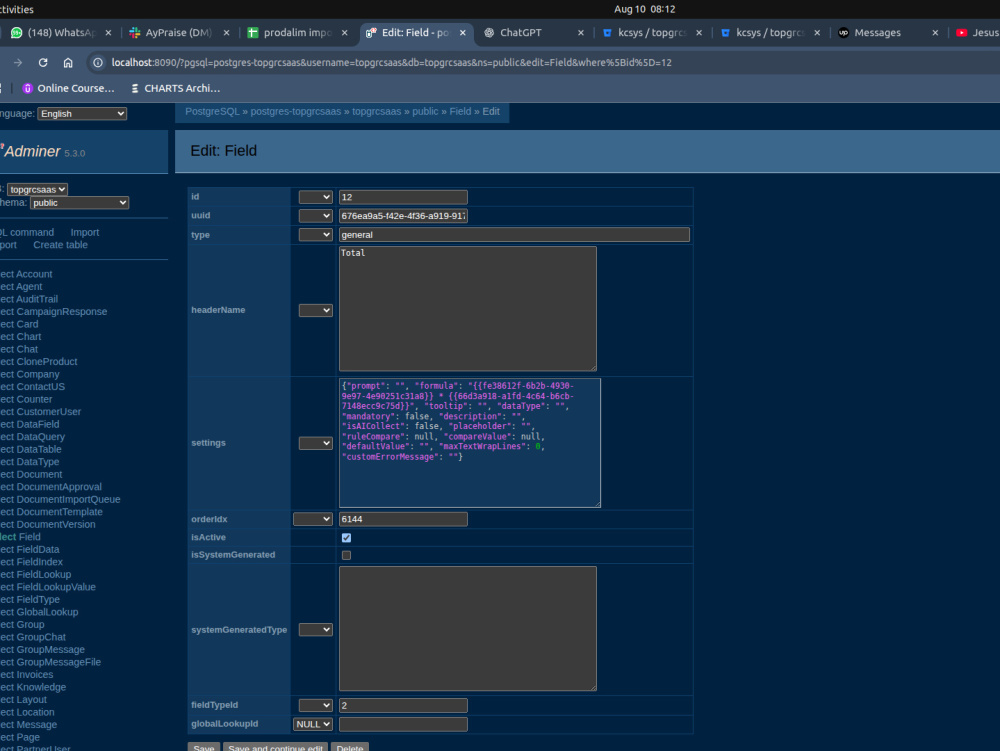This screenshot has height=751, width=1000.
Task: Open PostgreSQL breadcrumb link
Action: pos(212,112)
